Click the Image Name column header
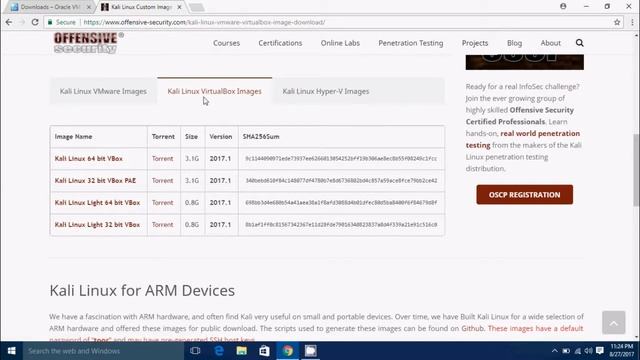 click(73, 137)
